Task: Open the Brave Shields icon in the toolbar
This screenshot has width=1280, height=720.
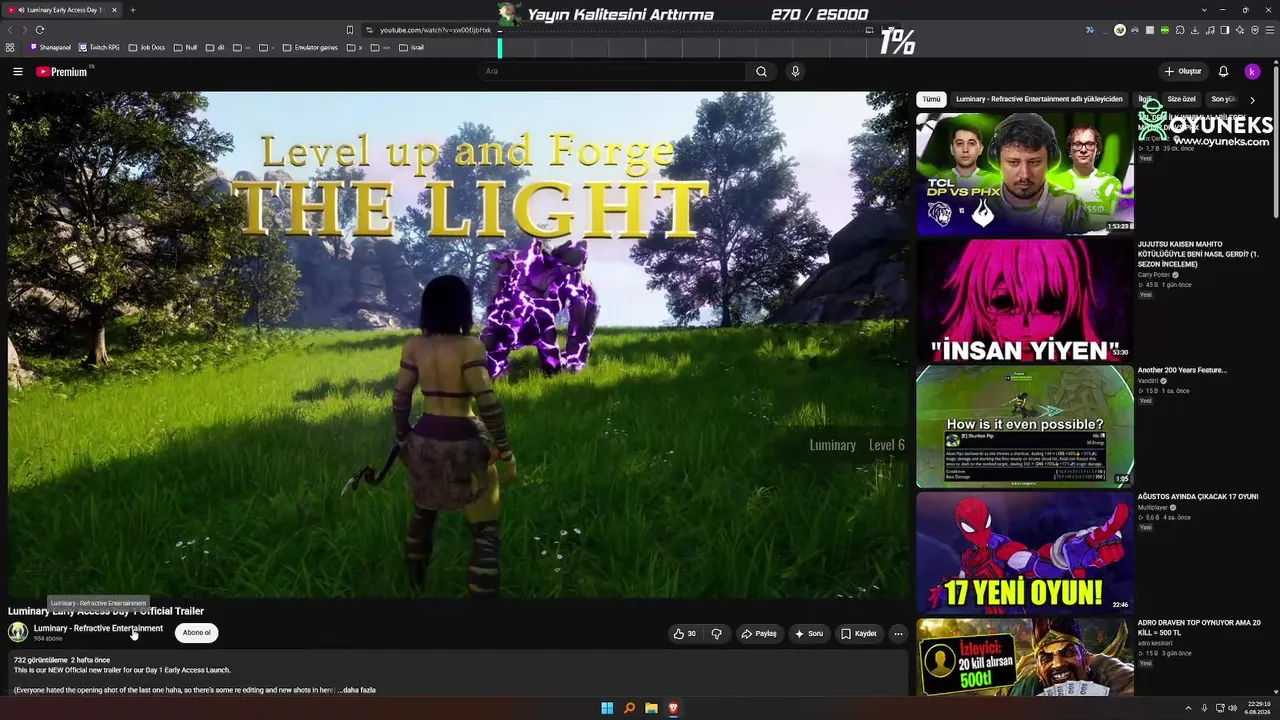Action: (1255, 30)
